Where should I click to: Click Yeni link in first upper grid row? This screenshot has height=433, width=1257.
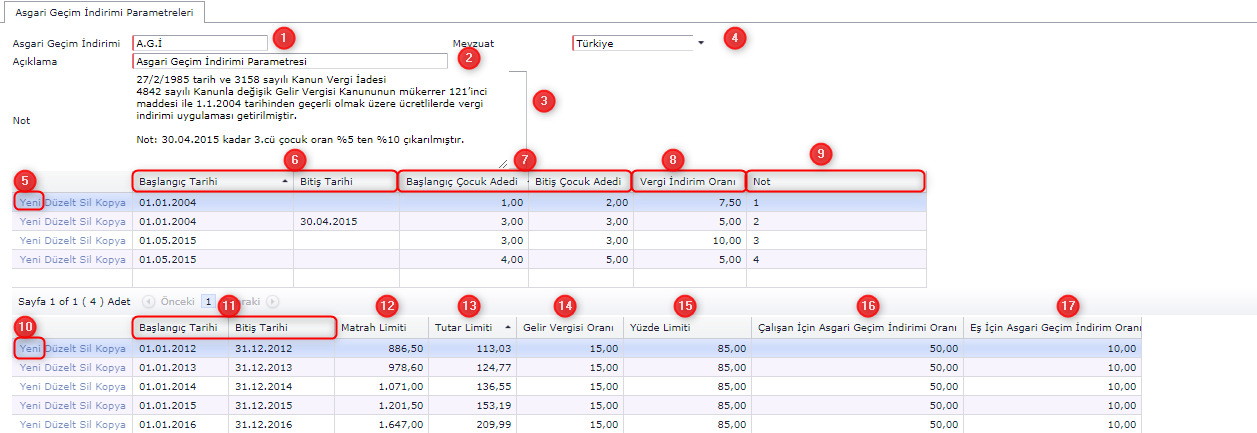(31, 203)
